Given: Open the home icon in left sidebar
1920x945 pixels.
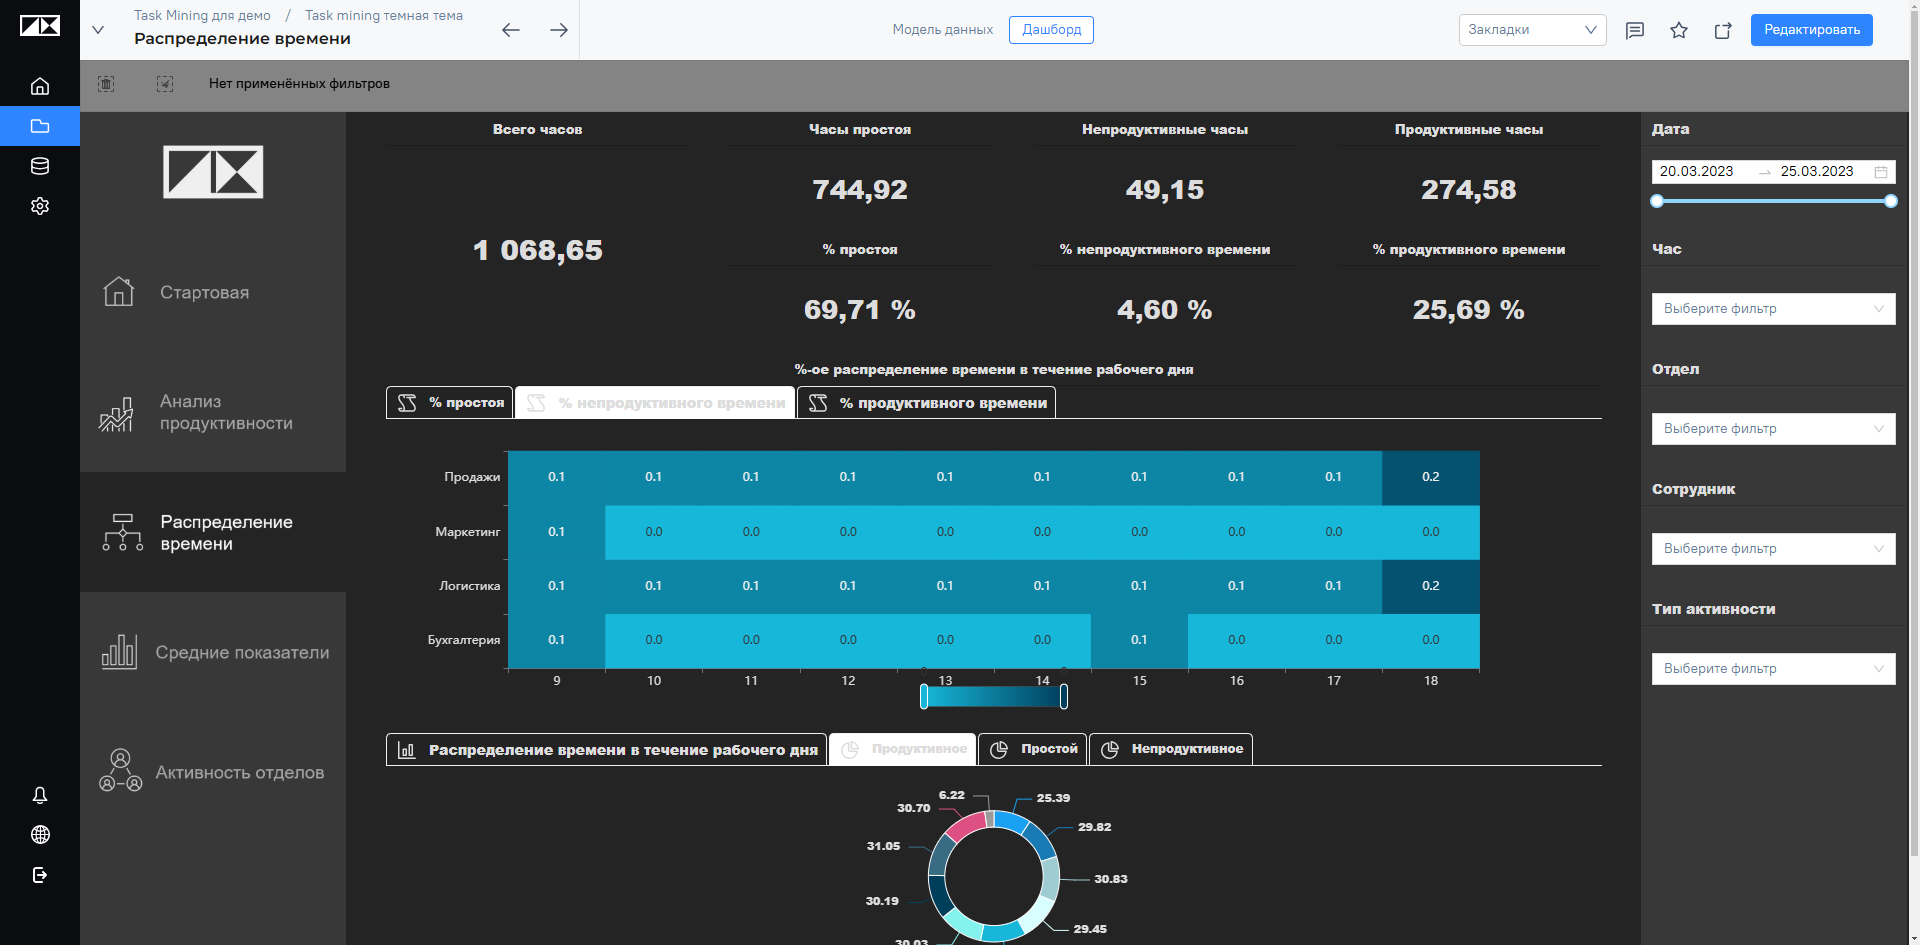Looking at the screenshot, I should click(40, 86).
